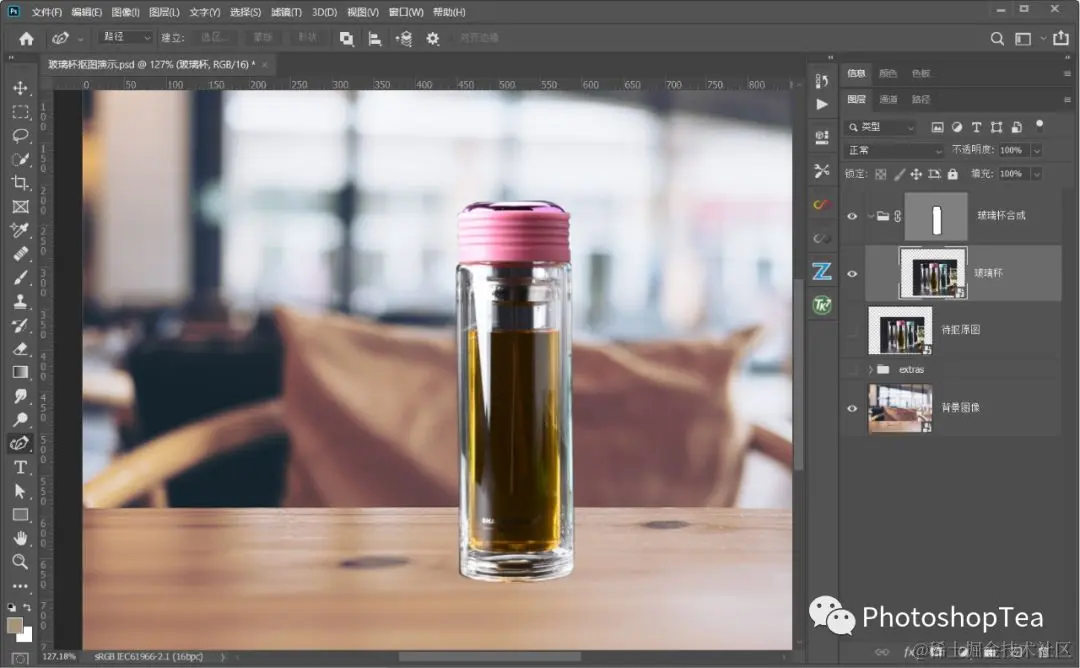
Task: Select the Eraser tool
Action: (20, 348)
